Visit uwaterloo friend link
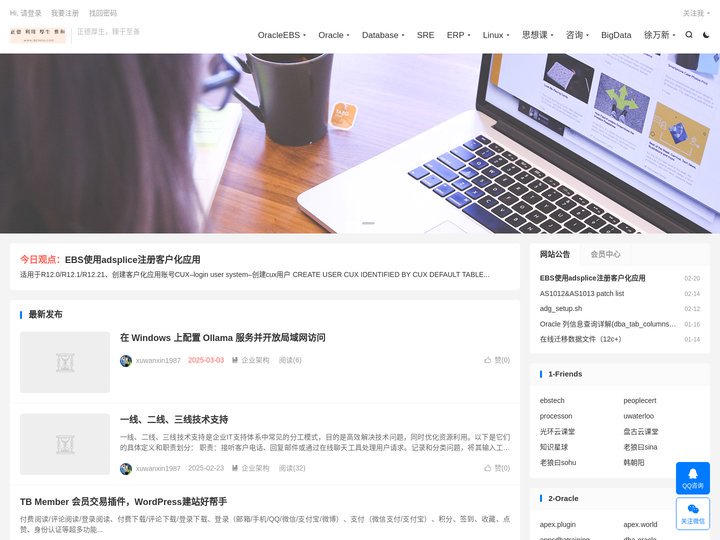Screen dimensions: 720x540 pos(639,416)
